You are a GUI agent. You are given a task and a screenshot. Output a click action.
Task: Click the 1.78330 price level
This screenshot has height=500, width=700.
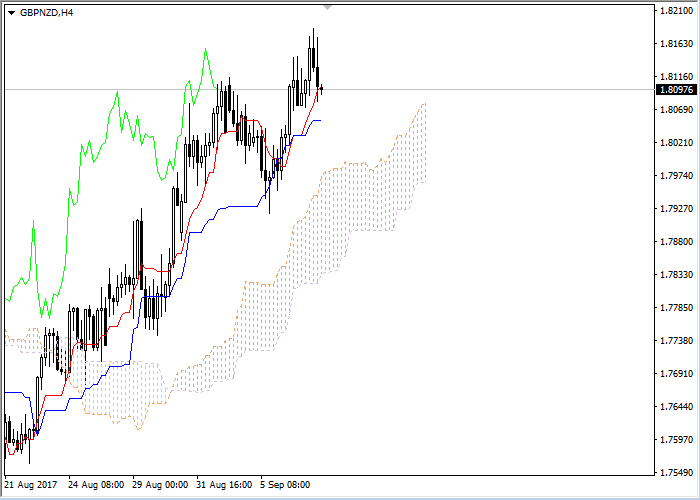tap(676, 275)
